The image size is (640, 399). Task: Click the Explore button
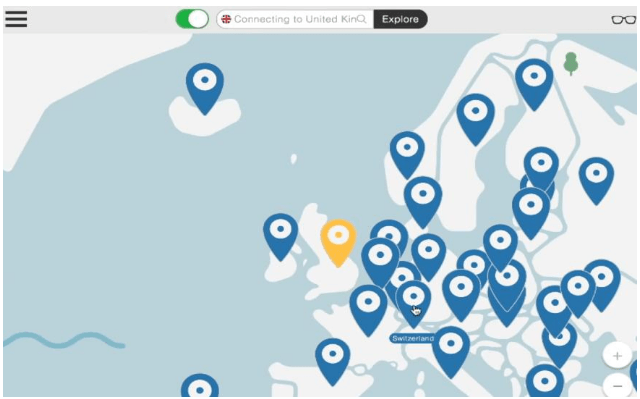400,19
